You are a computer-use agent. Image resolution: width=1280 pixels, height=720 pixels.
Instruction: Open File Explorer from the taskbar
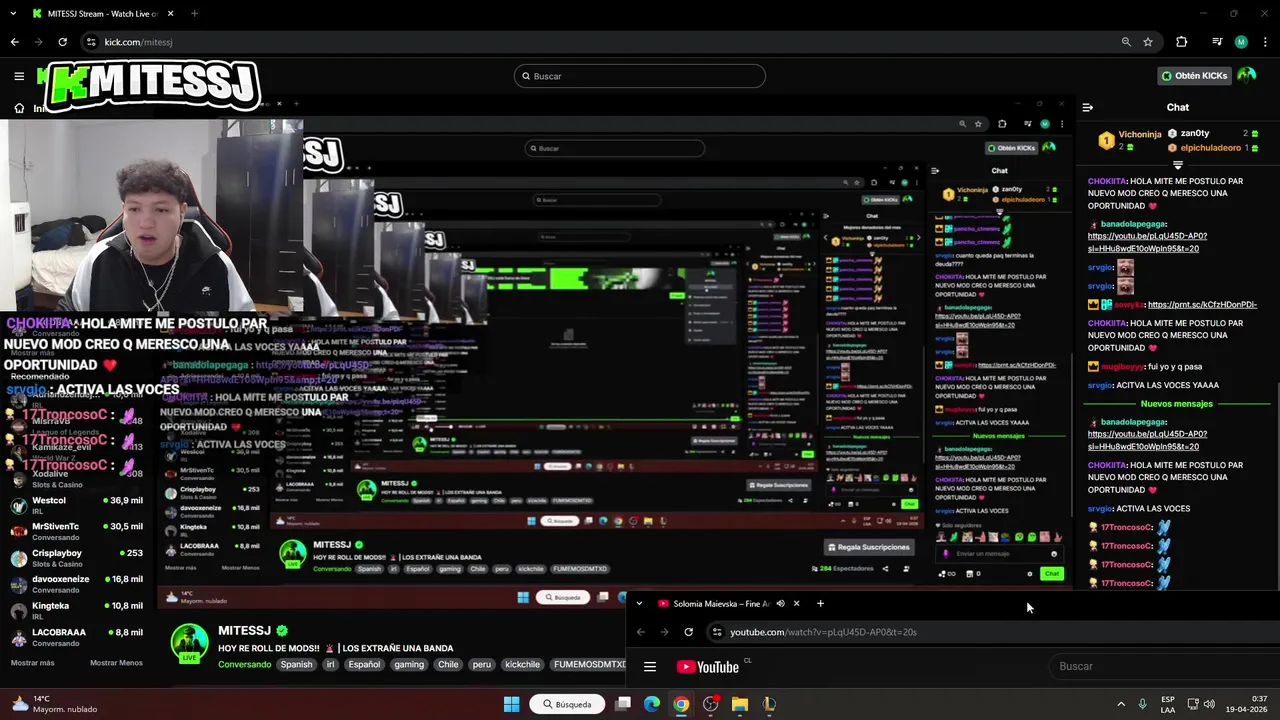(x=740, y=704)
